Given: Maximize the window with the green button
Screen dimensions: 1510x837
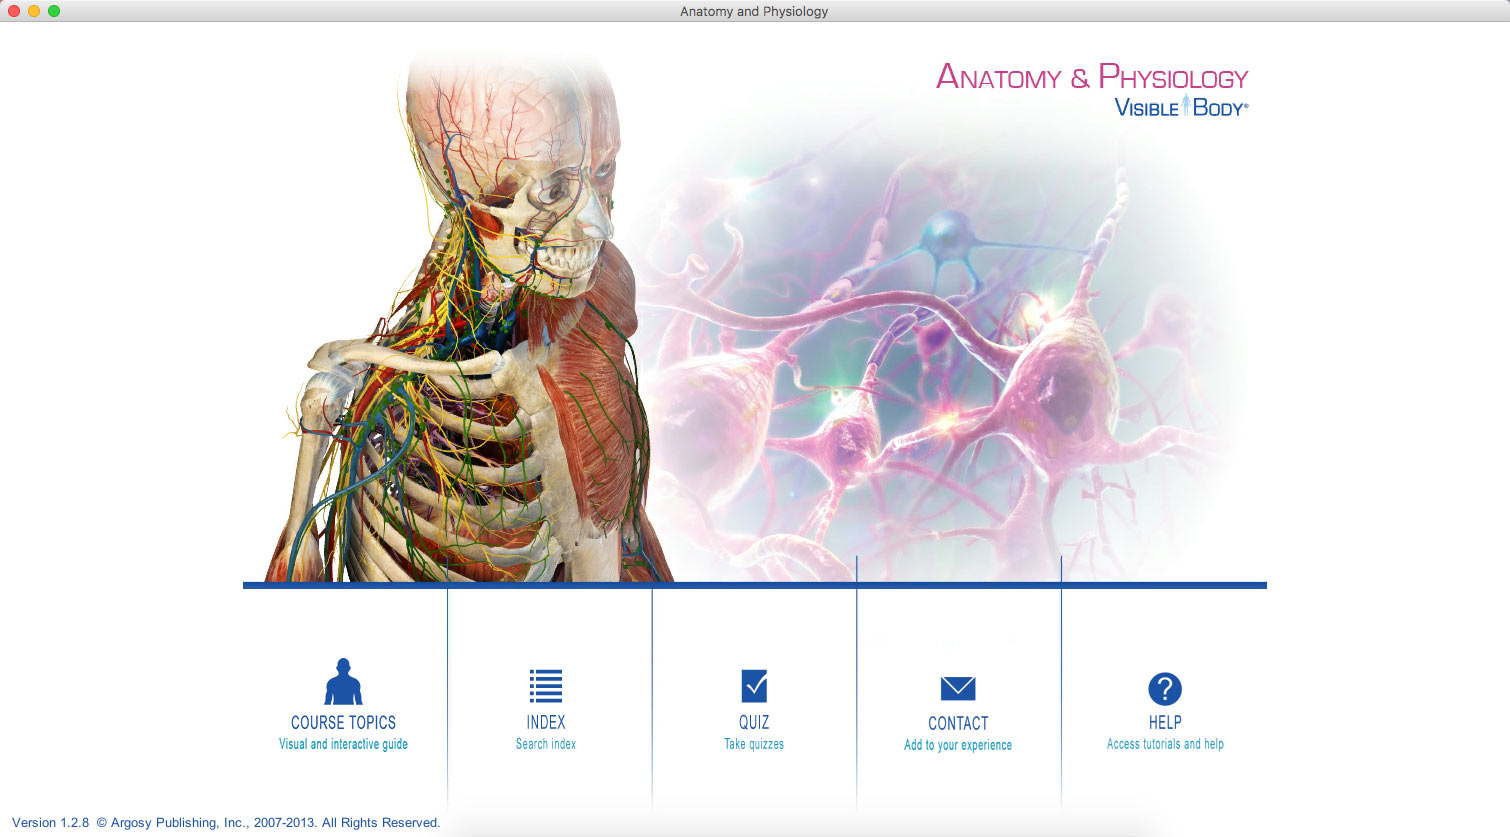Looking at the screenshot, I should (x=54, y=11).
